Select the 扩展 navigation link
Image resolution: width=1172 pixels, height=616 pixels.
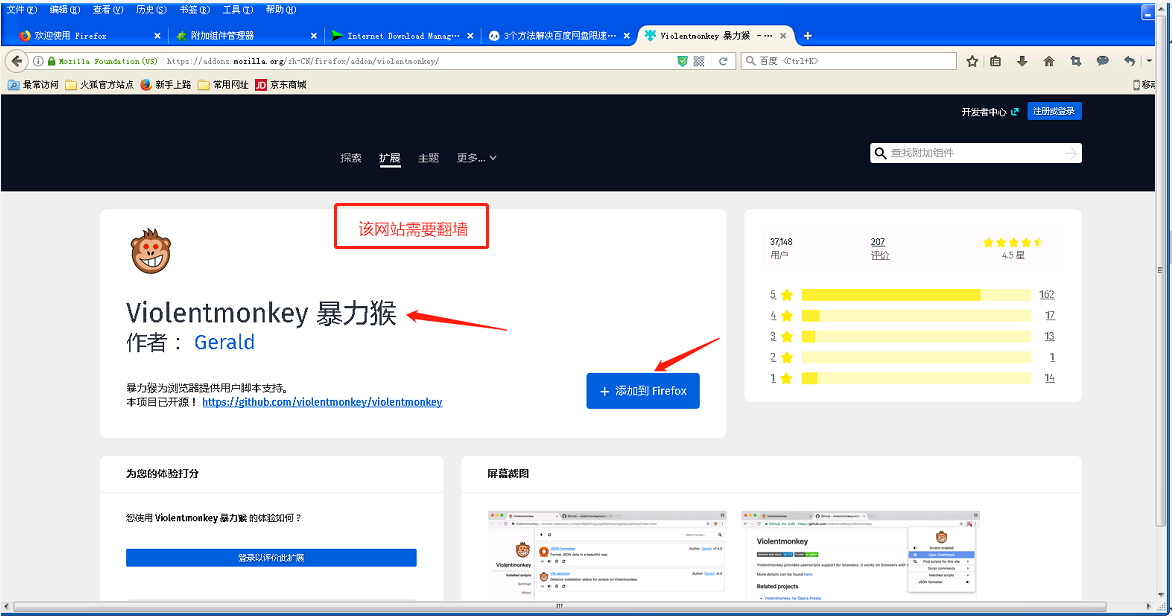point(389,158)
